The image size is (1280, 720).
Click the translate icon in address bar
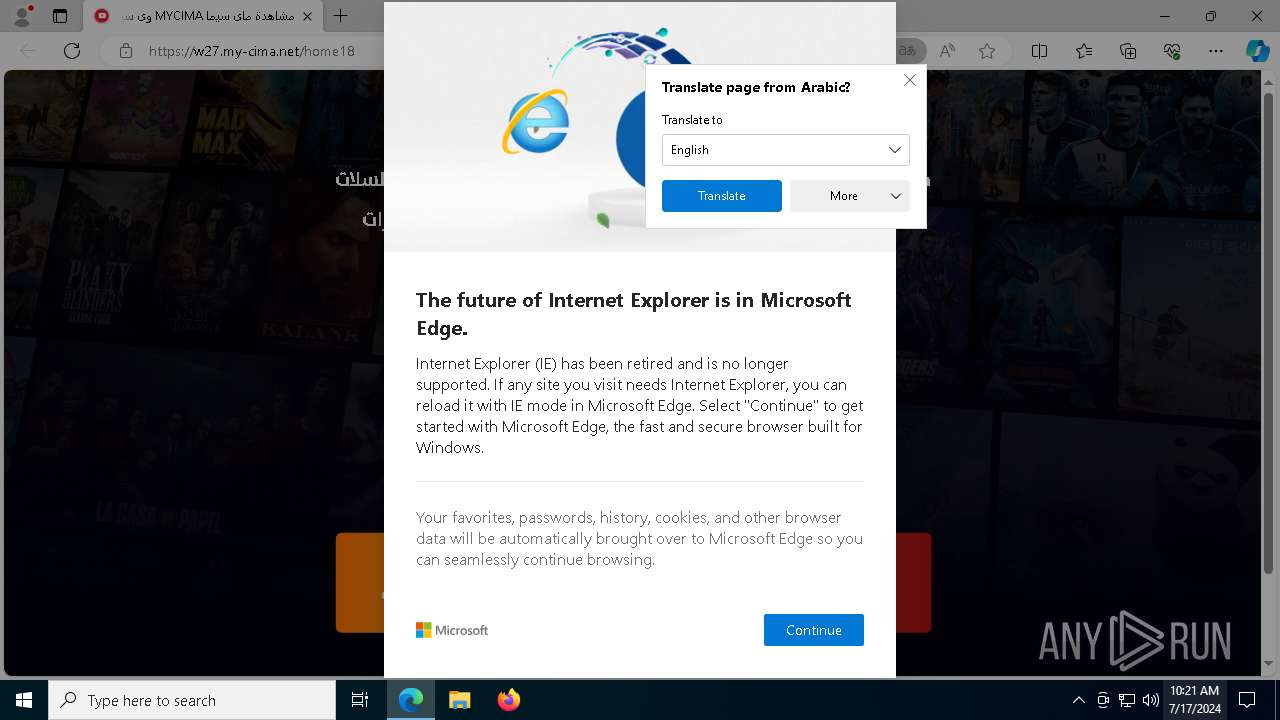pos(906,51)
